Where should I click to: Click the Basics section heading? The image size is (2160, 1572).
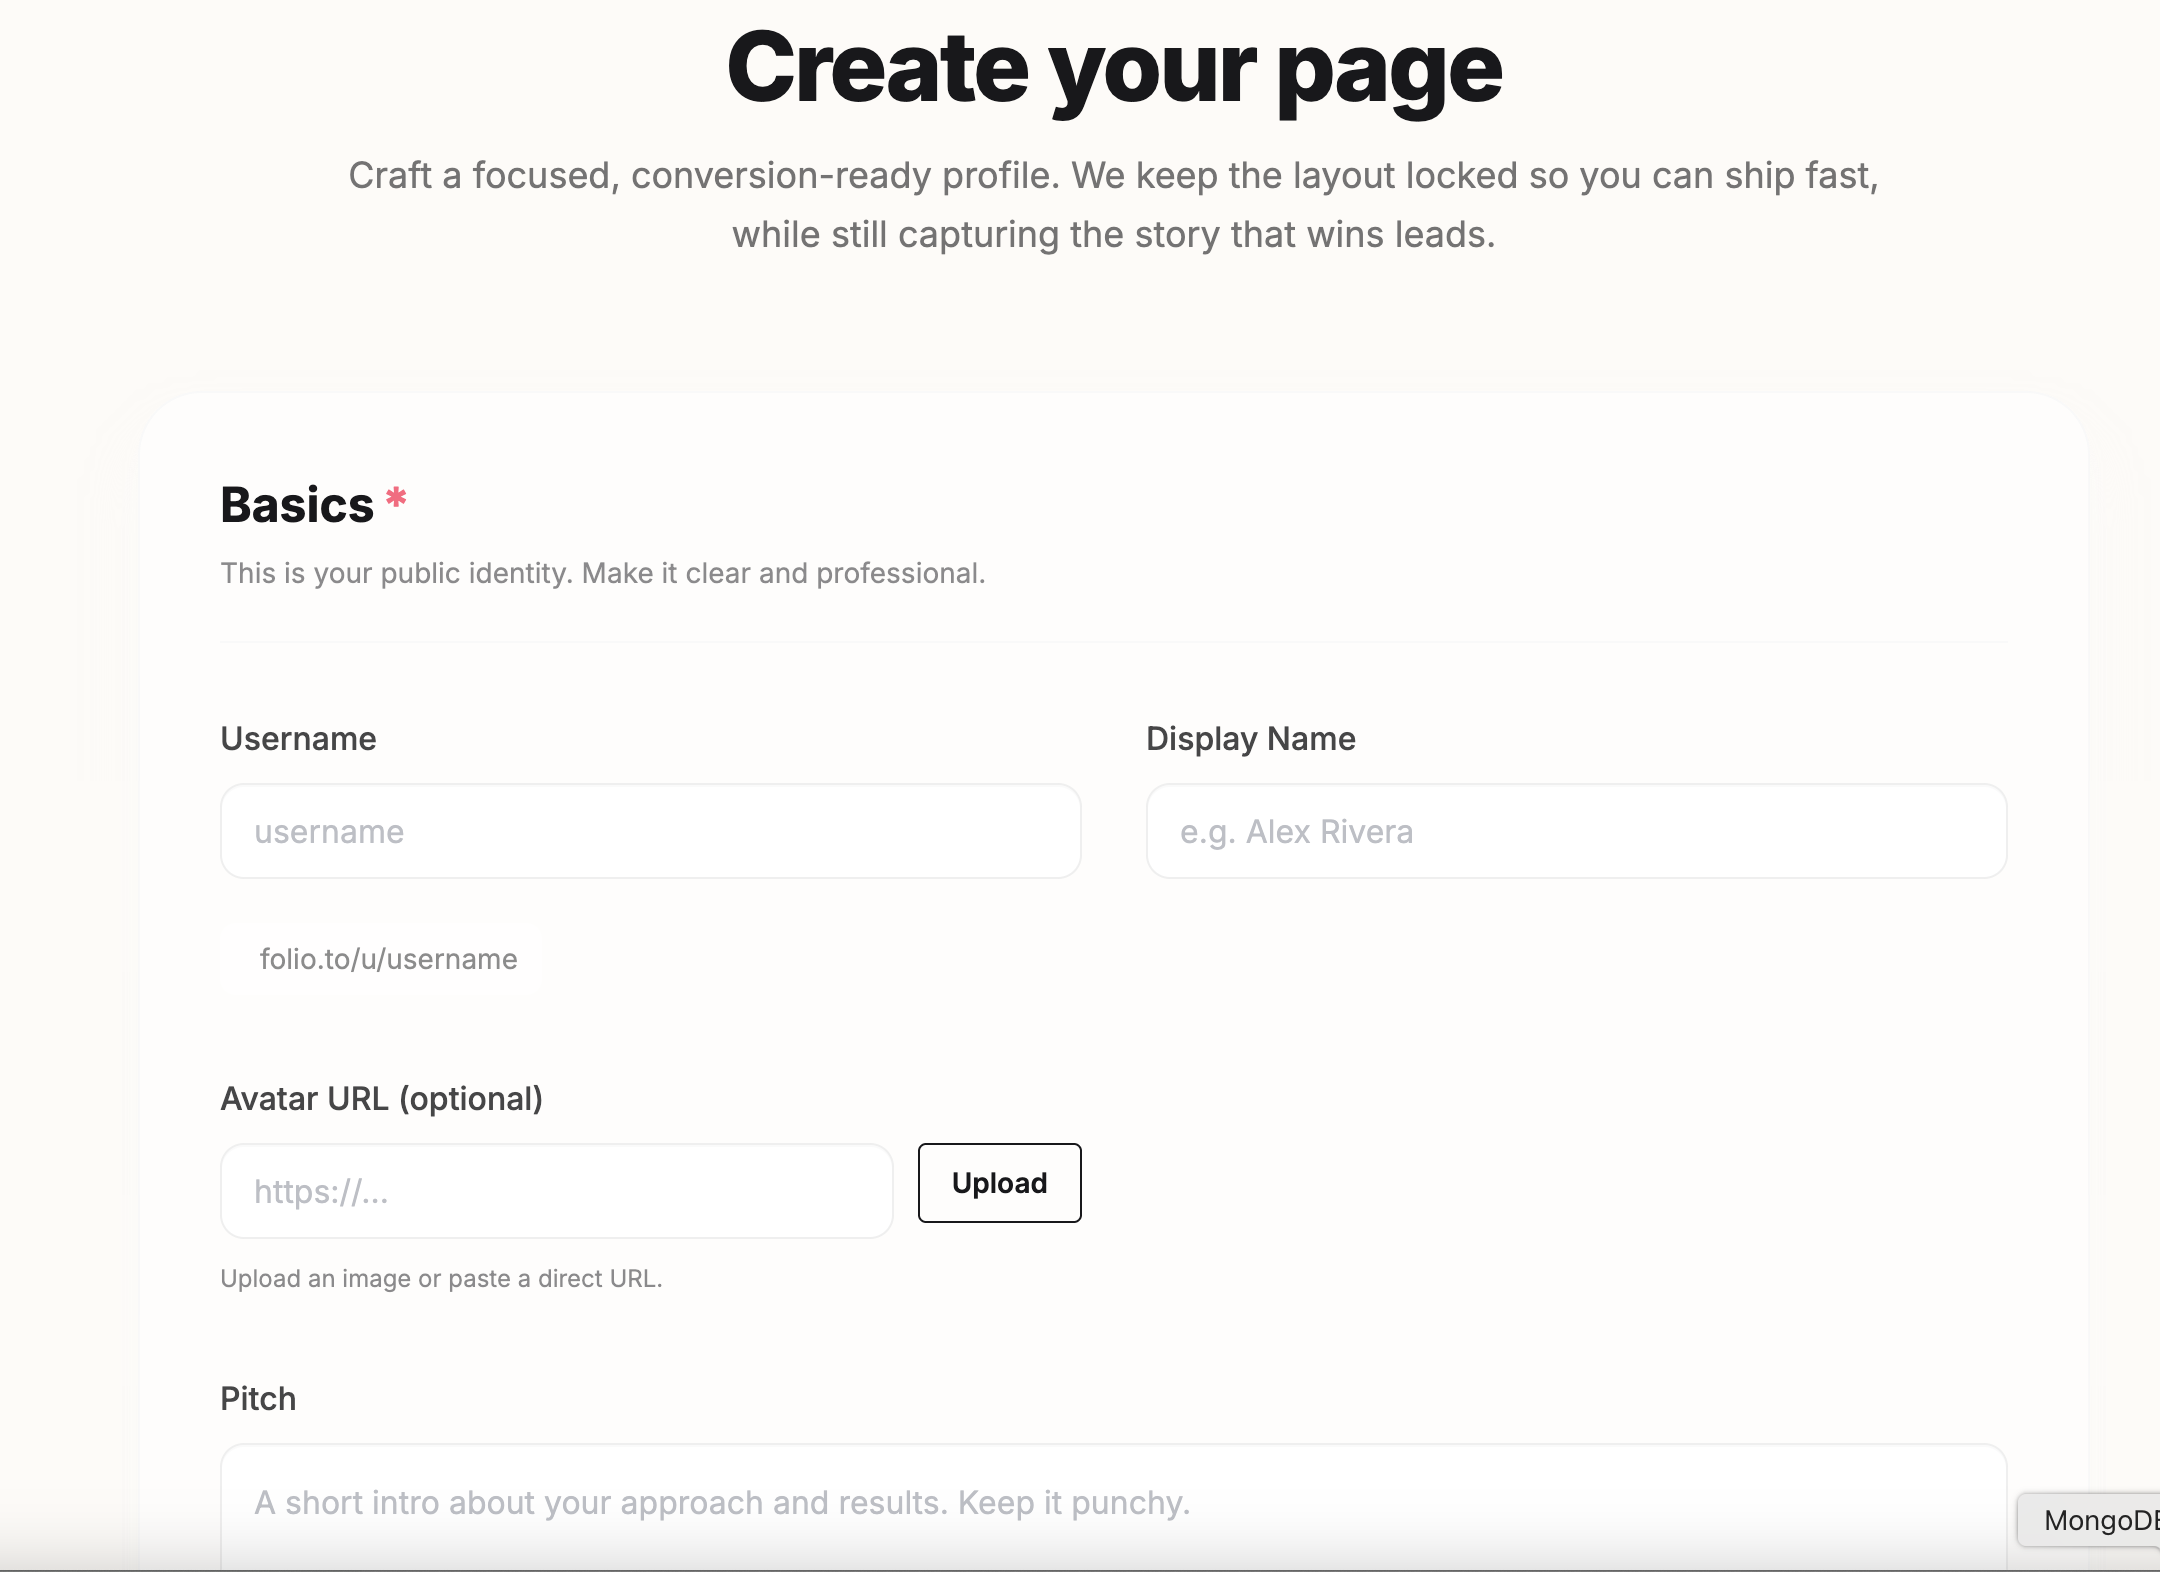point(297,505)
